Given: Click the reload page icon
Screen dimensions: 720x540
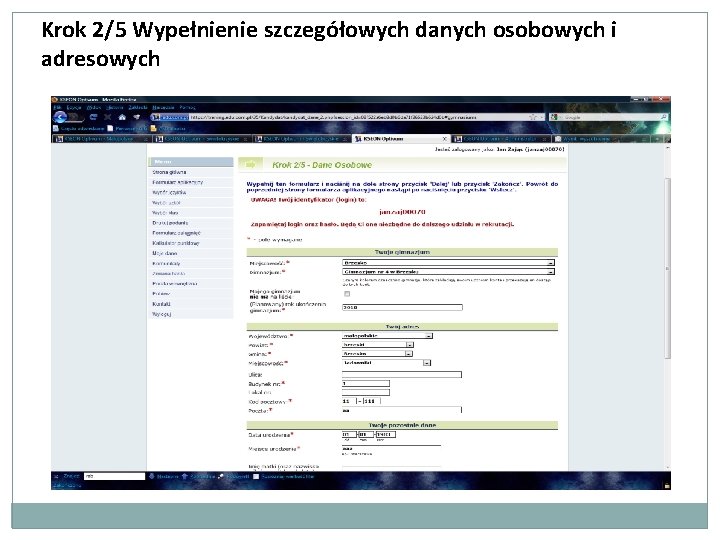Looking at the screenshot, I should [x=93, y=117].
